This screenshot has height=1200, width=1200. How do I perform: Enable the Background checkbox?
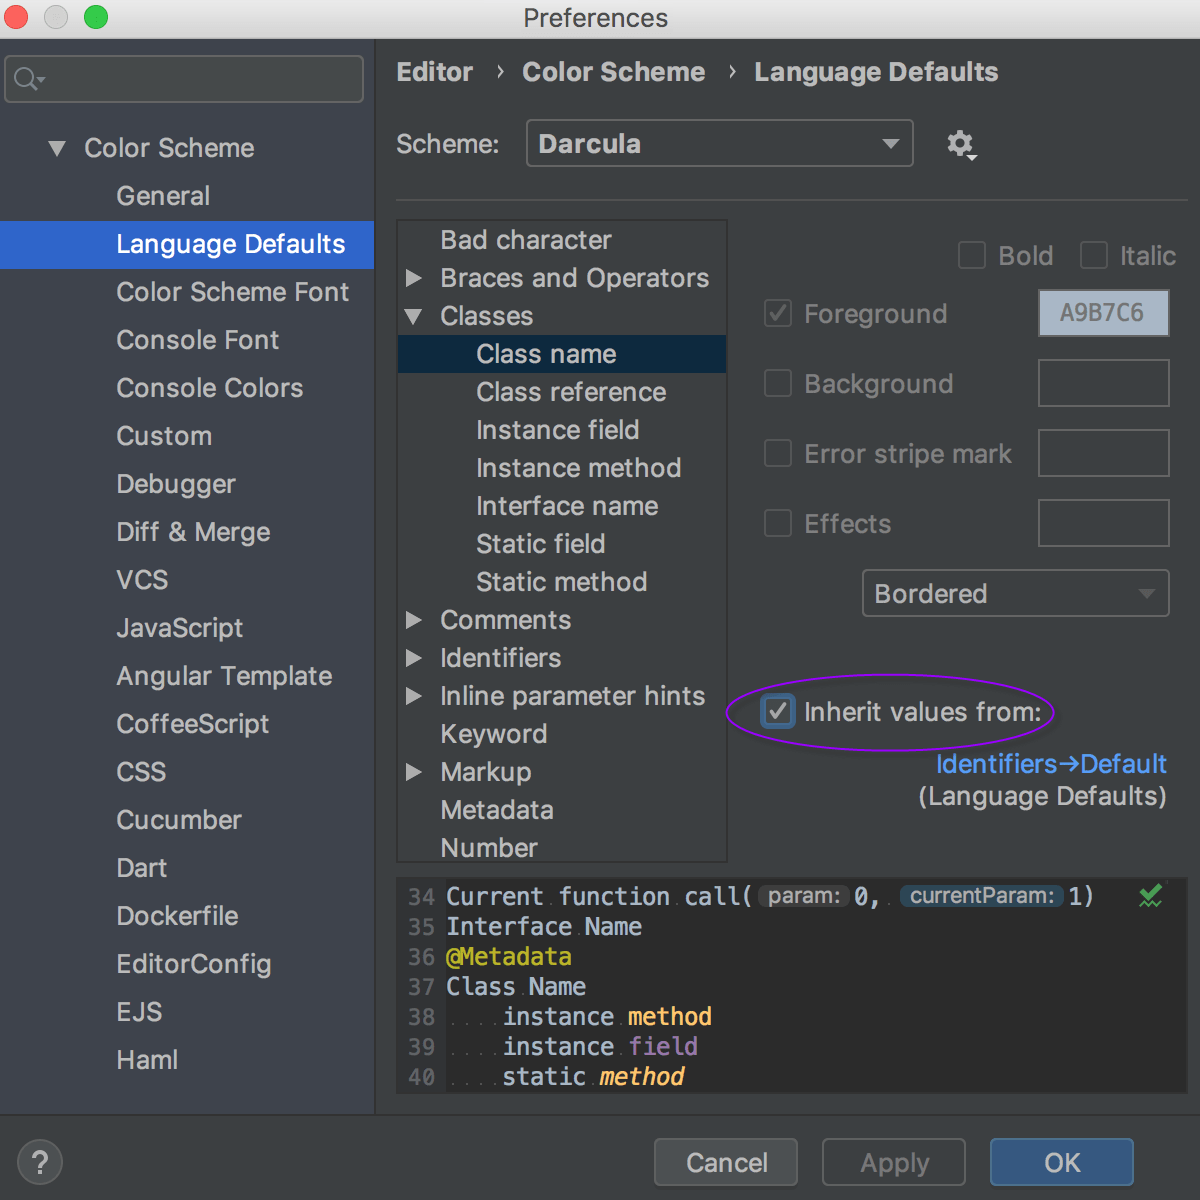777,383
